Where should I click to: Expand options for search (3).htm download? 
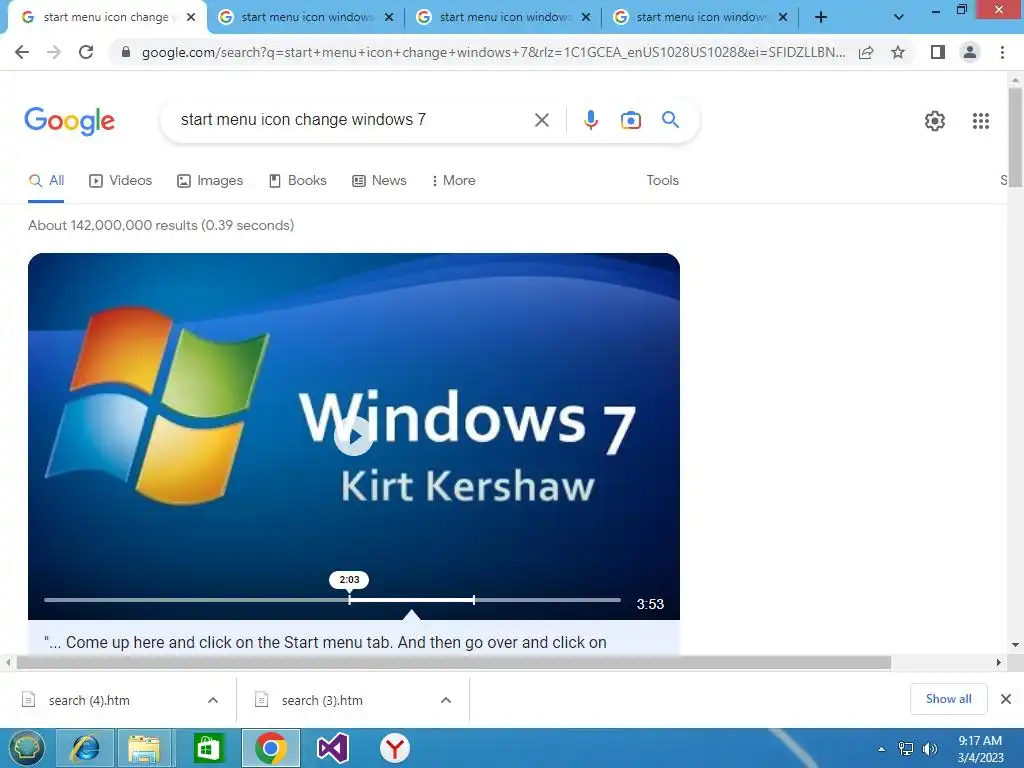pos(446,700)
